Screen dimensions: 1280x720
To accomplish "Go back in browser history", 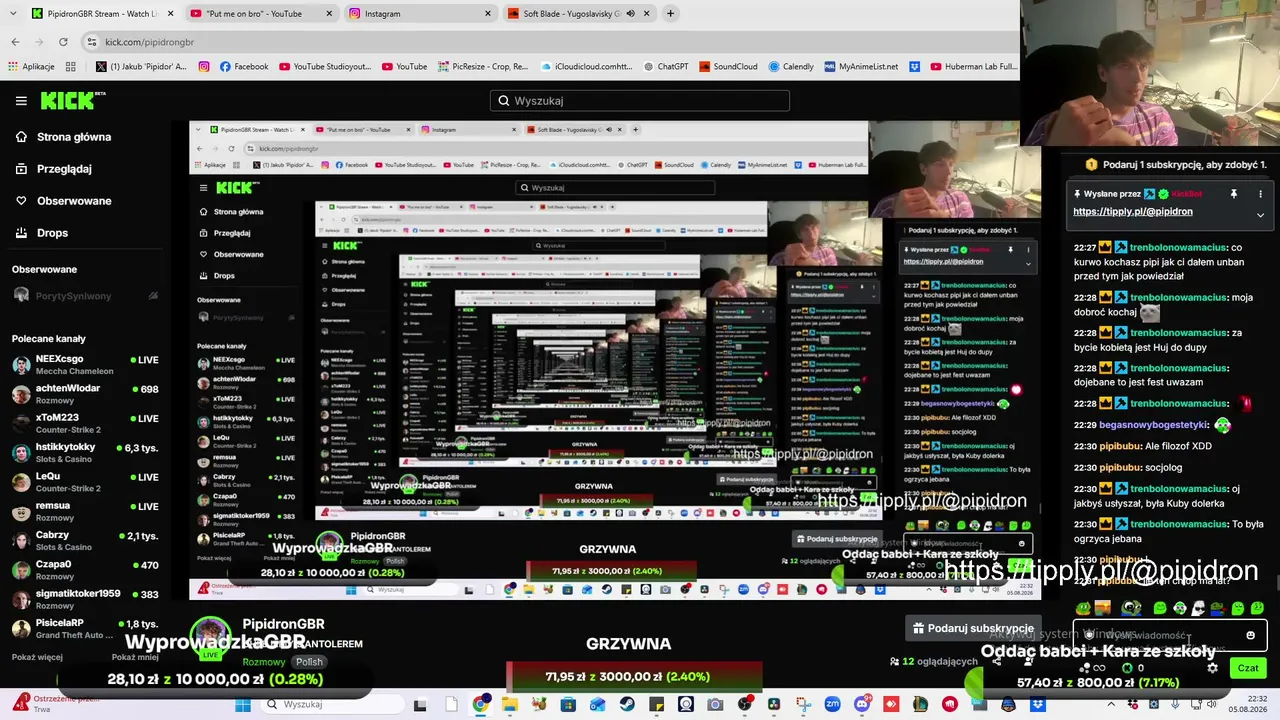I will pos(15,42).
